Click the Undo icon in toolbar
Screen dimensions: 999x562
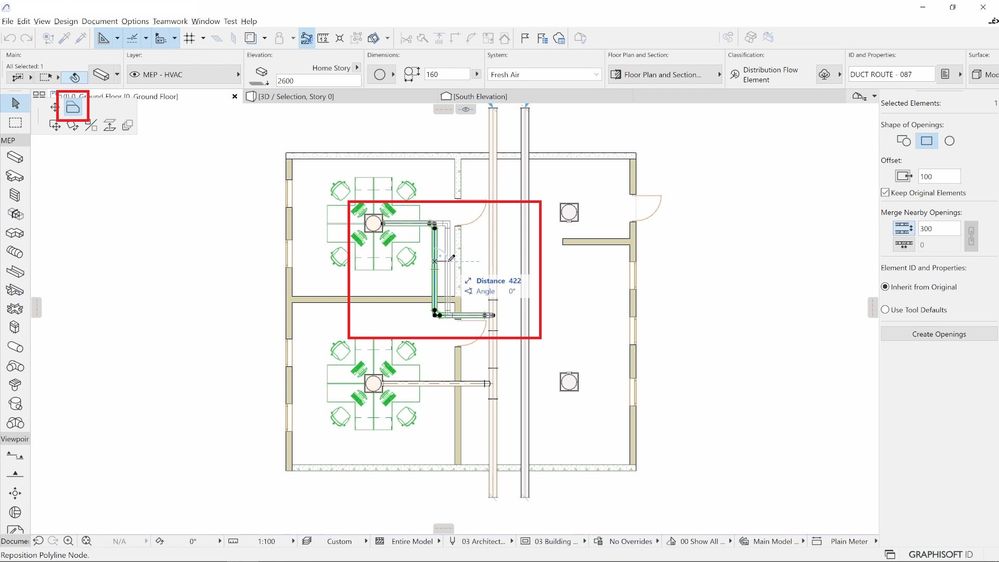point(10,38)
